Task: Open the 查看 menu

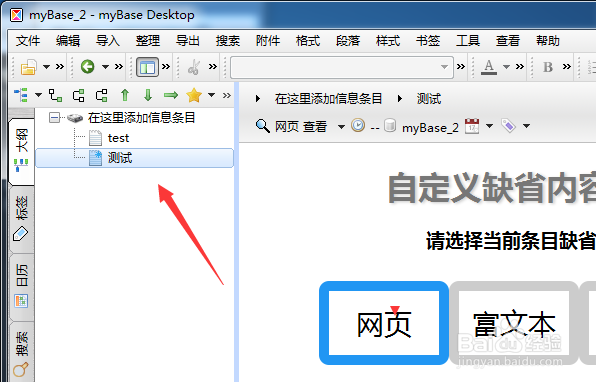Action: [x=507, y=41]
